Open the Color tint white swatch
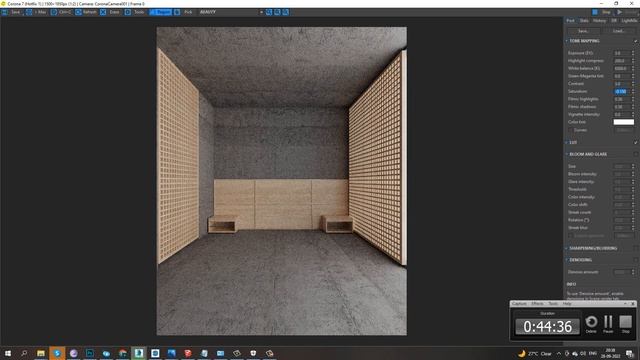The width and height of the screenshot is (640, 360). (x=623, y=122)
